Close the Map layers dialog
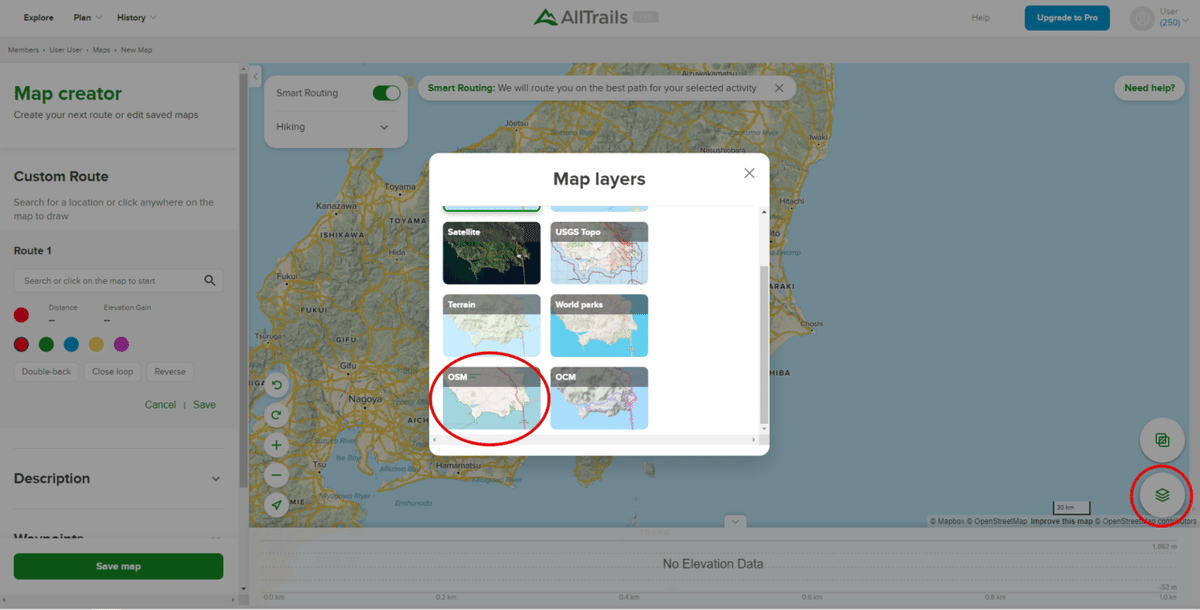 (749, 174)
